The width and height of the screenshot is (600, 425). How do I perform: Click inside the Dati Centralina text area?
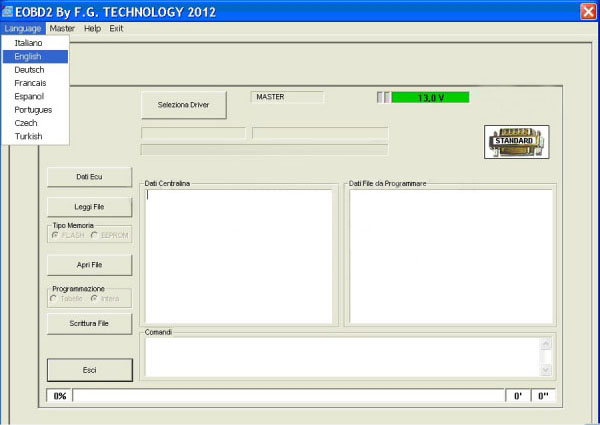click(x=238, y=255)
